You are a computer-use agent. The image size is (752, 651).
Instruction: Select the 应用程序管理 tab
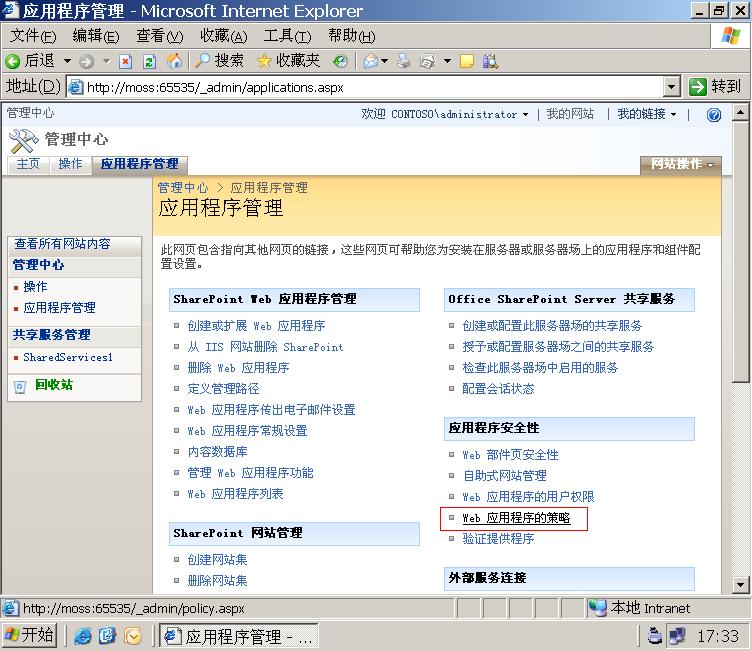[140, 164]
